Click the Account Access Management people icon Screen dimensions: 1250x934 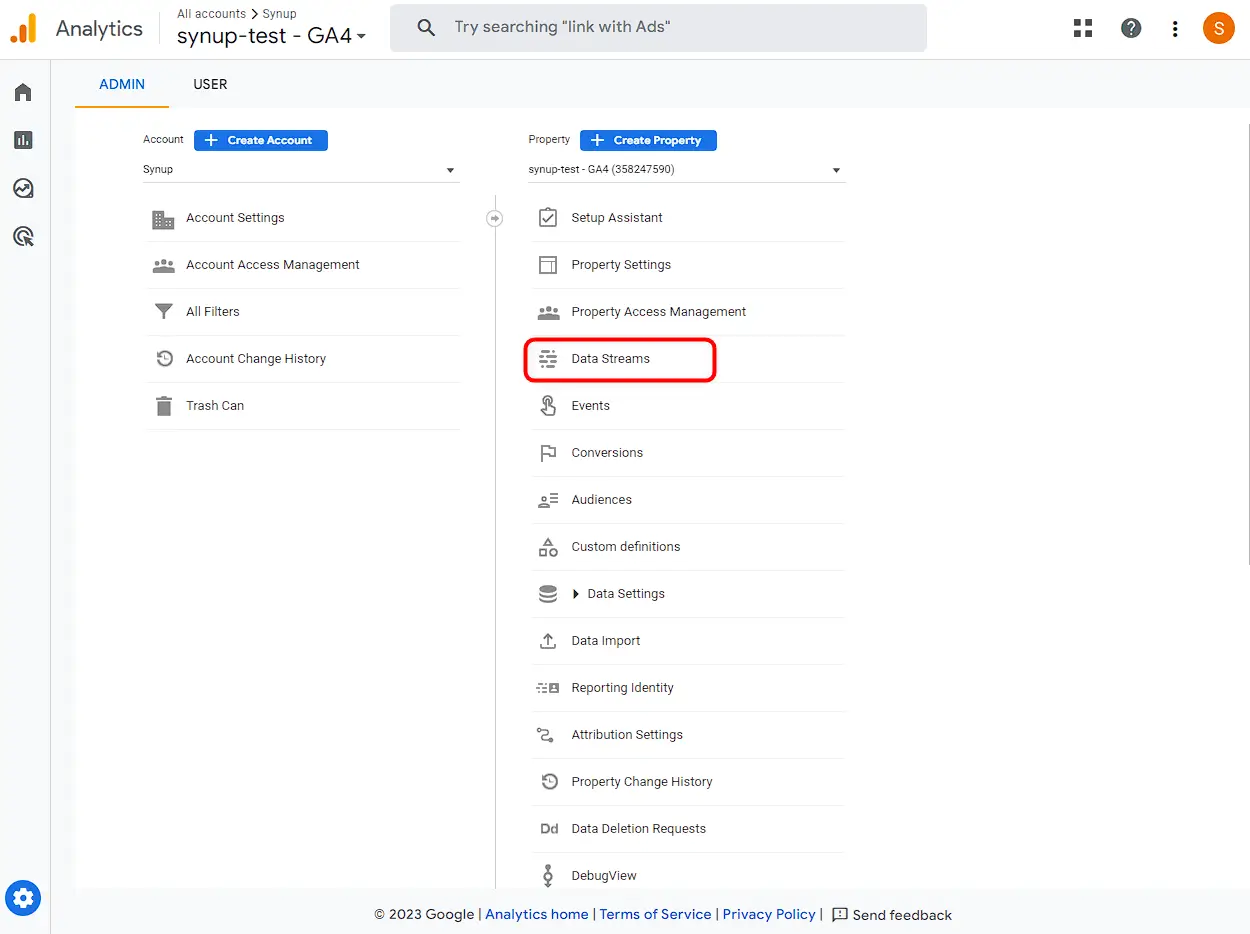(x=163, y=265)
